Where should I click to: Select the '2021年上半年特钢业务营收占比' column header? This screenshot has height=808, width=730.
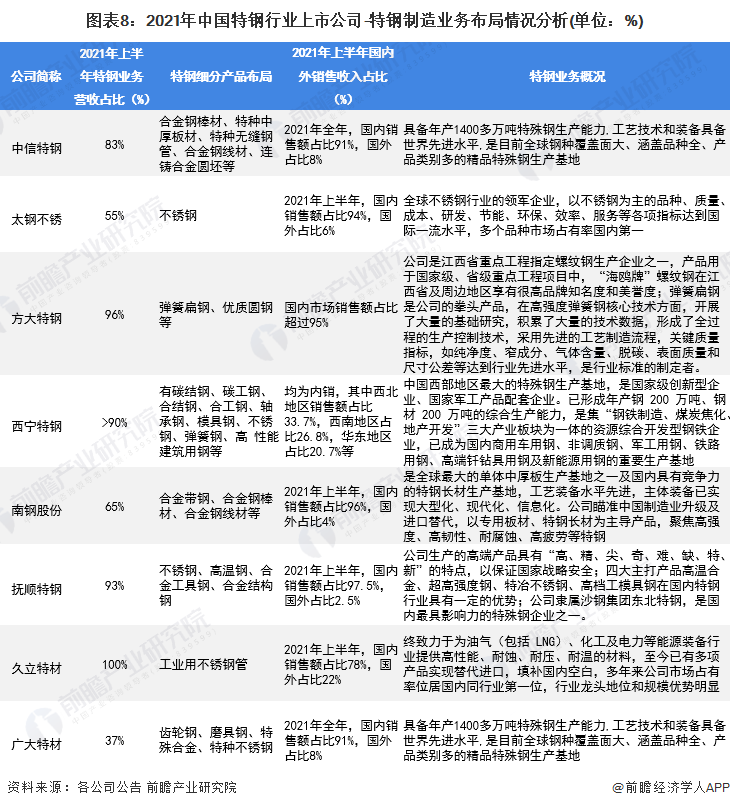pyautogui.click(x=111, y=76)
